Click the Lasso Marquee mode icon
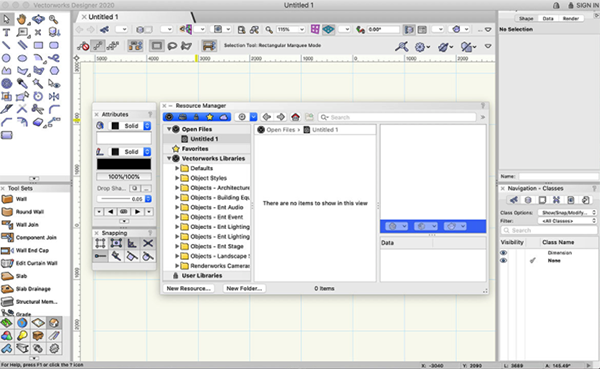Image resolution: width=600 pixels, height=369 pixels. pos(172,46)
